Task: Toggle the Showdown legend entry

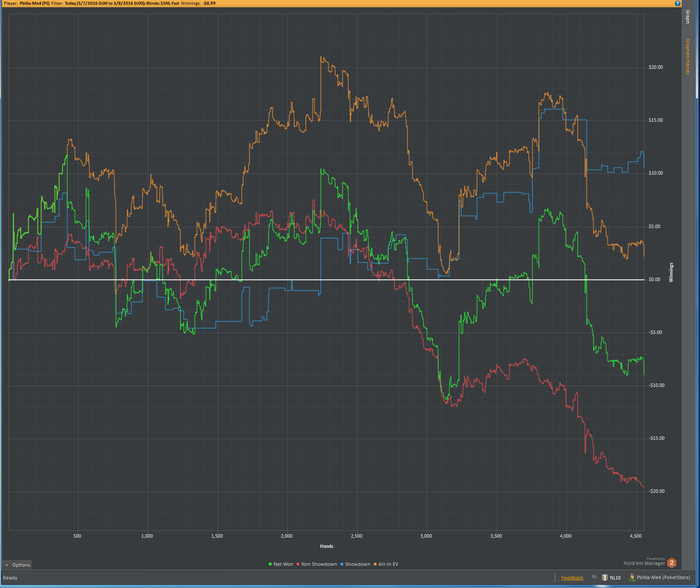Action: click(x=355, y=564)
